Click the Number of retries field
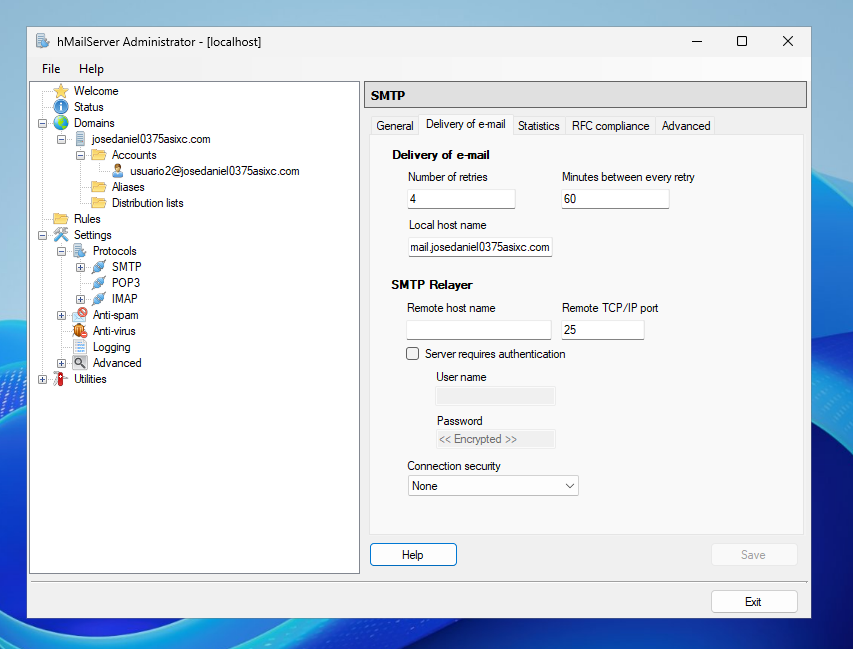The image size is (853, 649). [461, 199]
